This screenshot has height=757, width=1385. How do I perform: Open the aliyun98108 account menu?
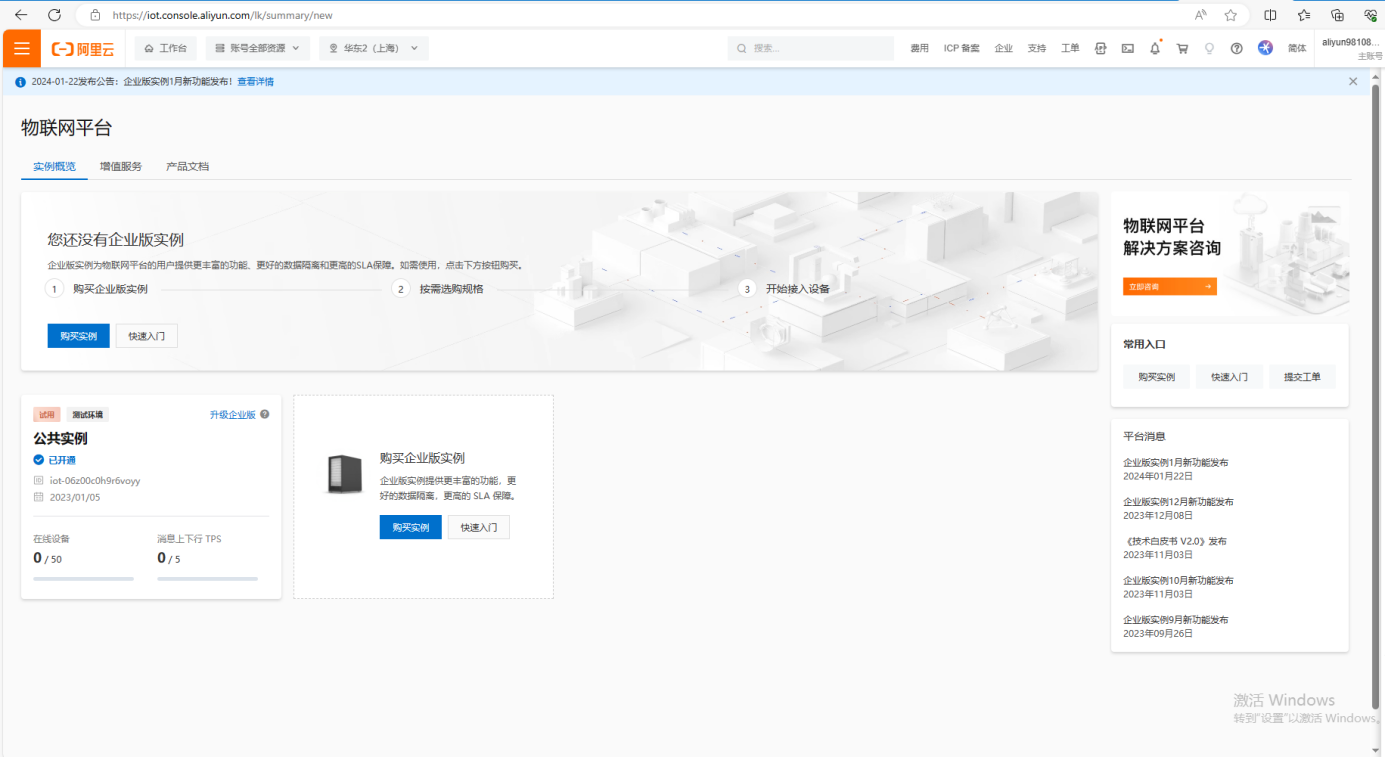(1350, 48)
